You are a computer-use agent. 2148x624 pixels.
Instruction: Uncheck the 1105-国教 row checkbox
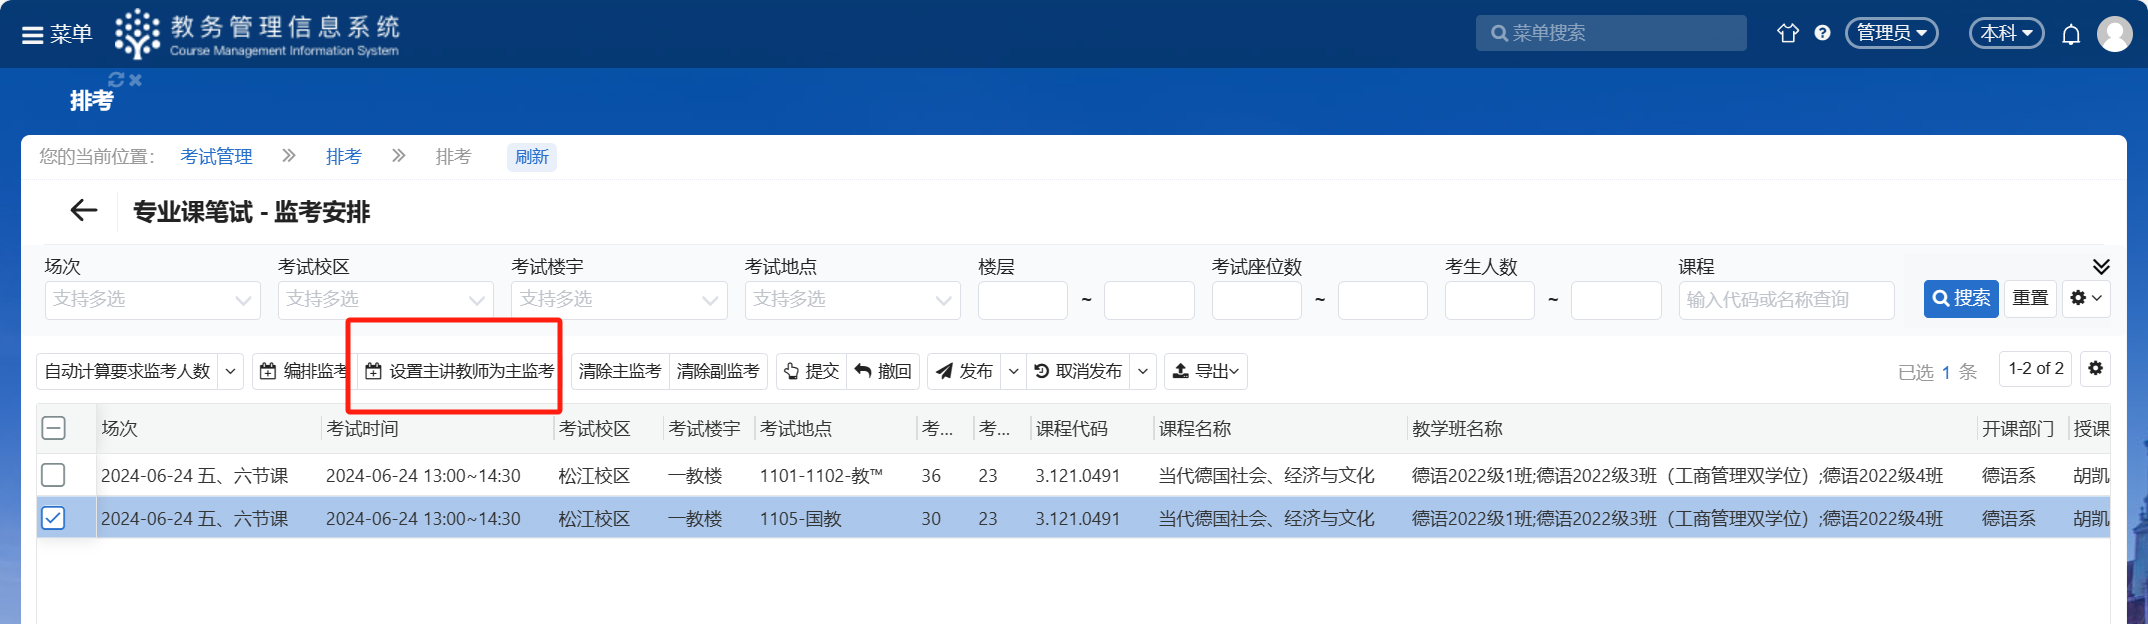[54, 518]
